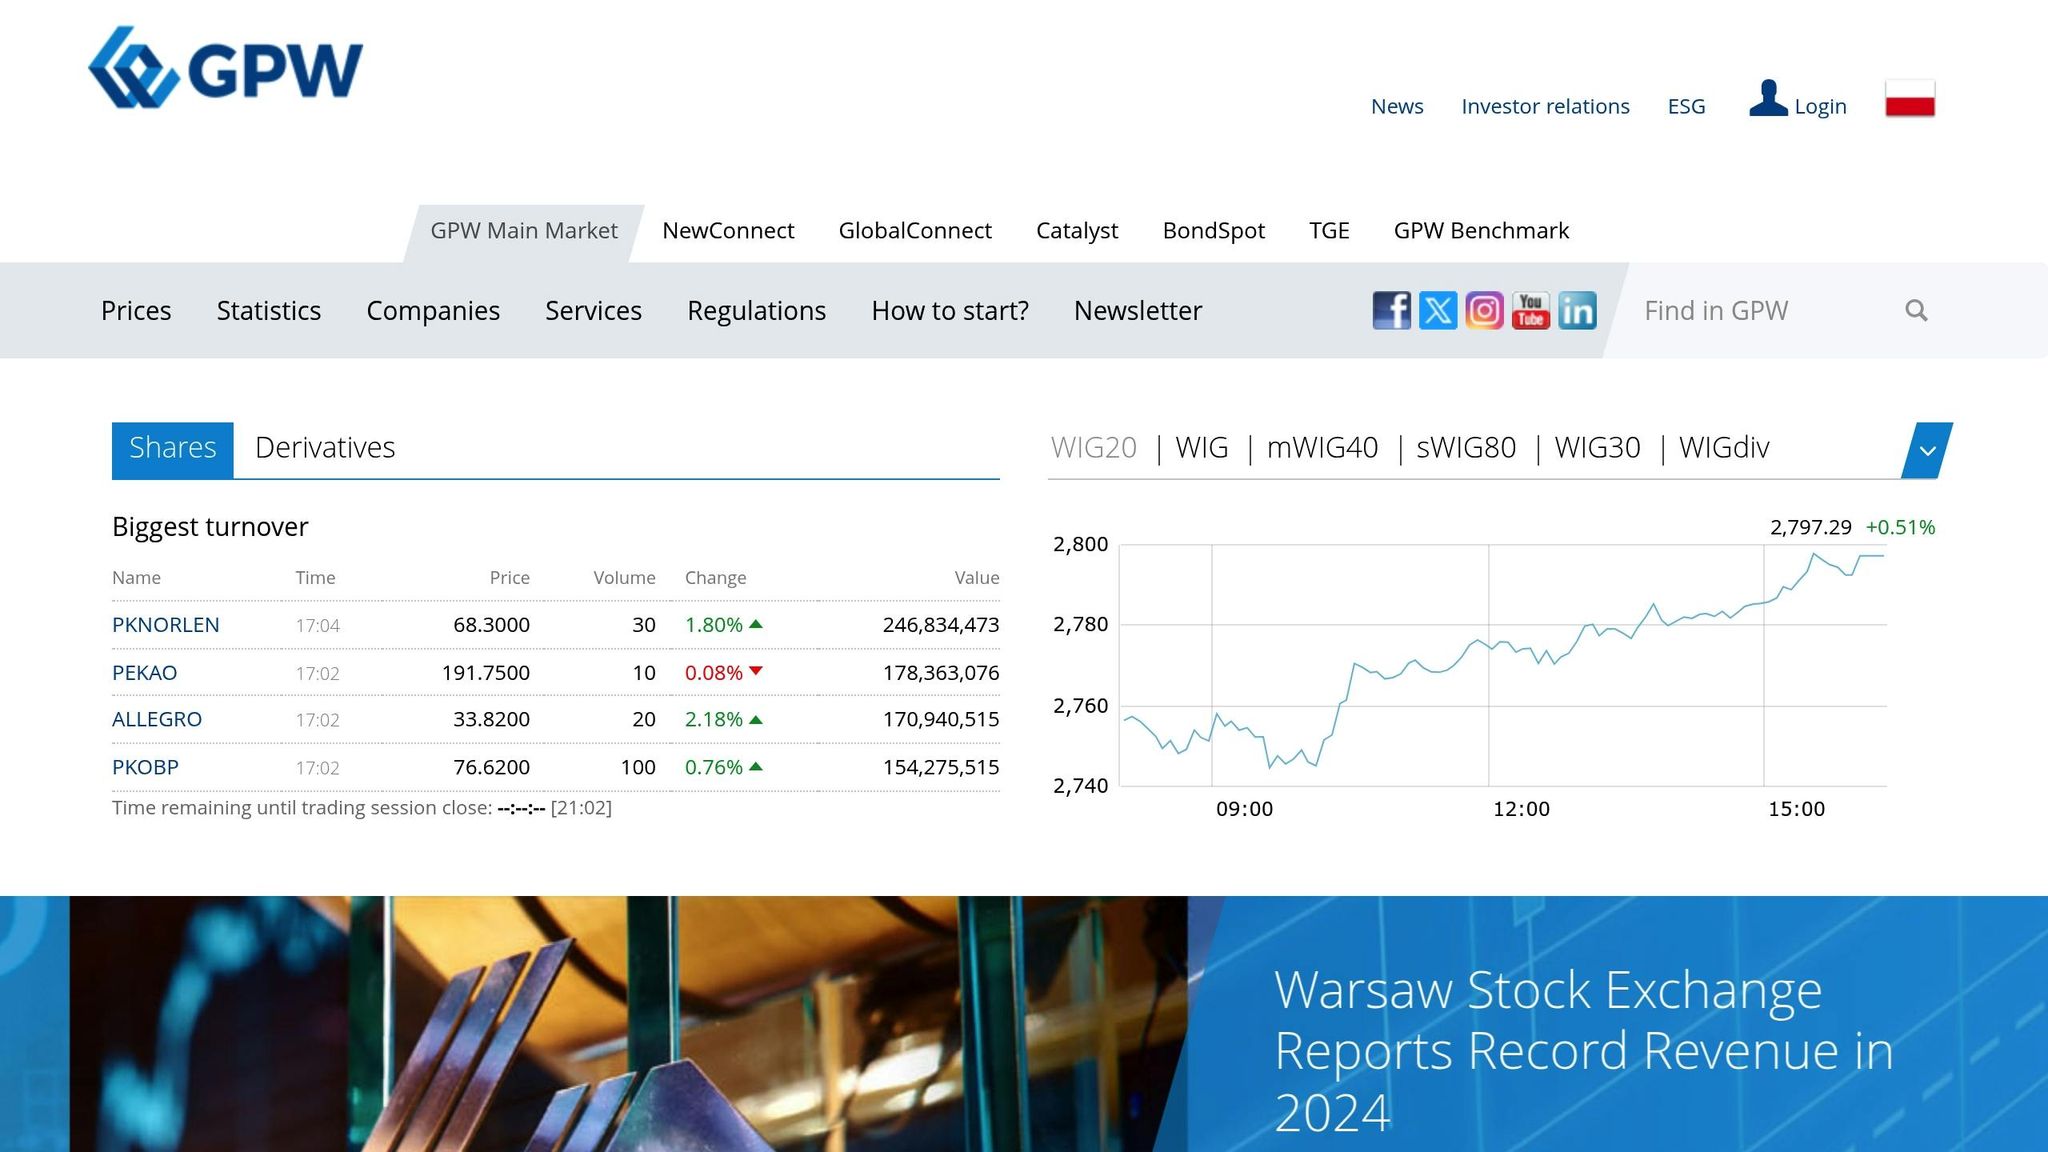Go to Investor relations
The image size is (2048, 1152).
(x=1545, y=106)
